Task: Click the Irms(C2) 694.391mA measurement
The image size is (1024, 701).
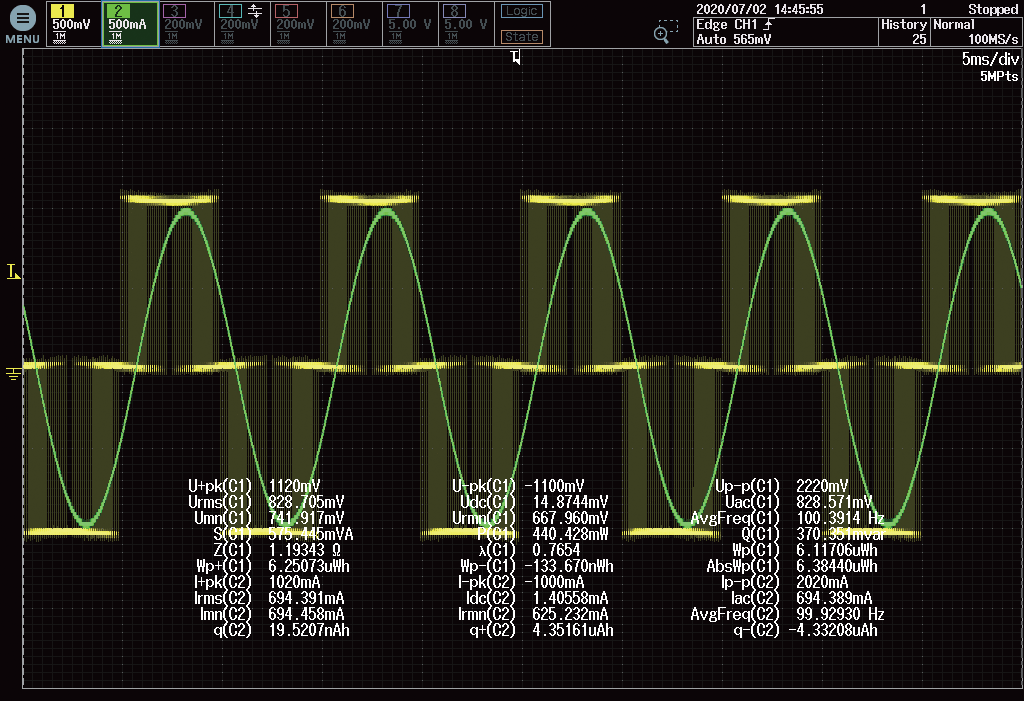Action: tap(269, 598)
